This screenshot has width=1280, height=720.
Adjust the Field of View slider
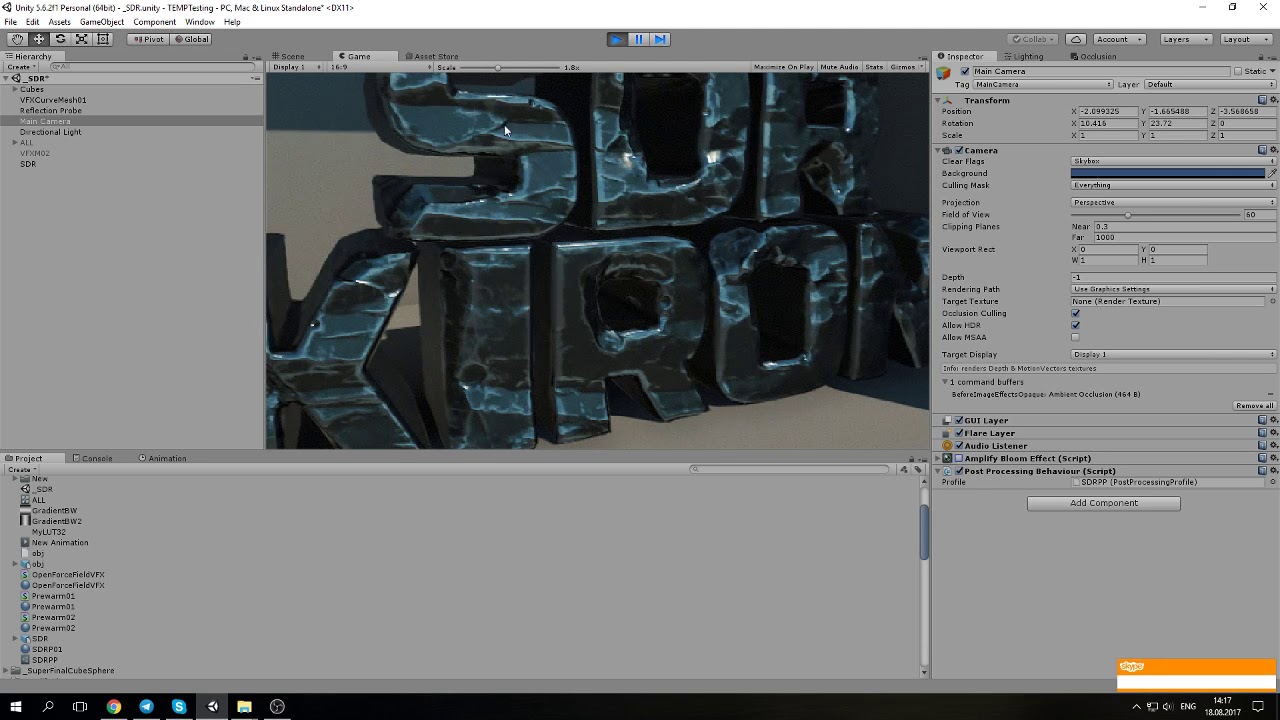(1128, 215)
